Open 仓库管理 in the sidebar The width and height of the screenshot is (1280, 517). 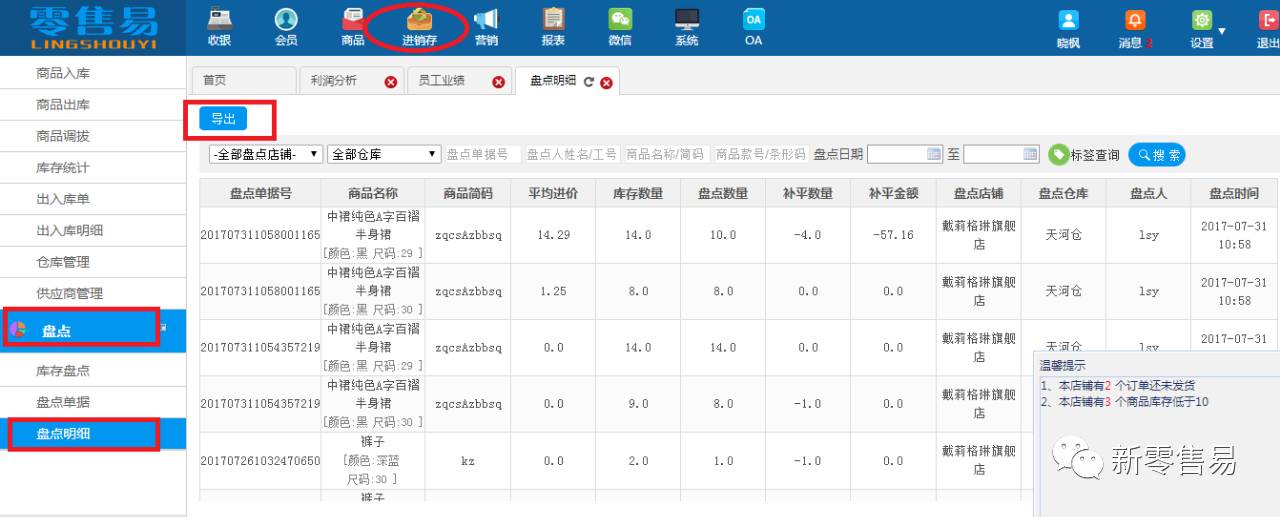(93, 262)
